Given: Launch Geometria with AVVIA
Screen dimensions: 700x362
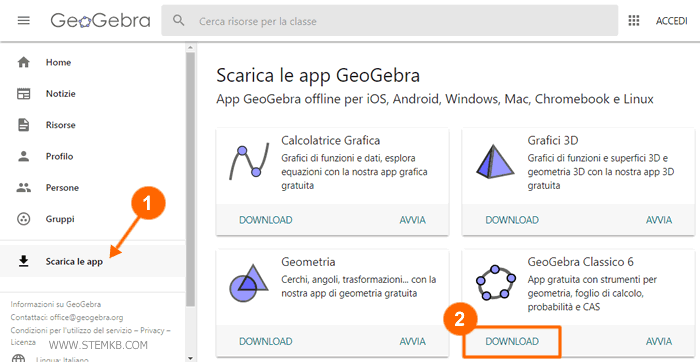Looking at the screenshot, I should tap(412, 341).
